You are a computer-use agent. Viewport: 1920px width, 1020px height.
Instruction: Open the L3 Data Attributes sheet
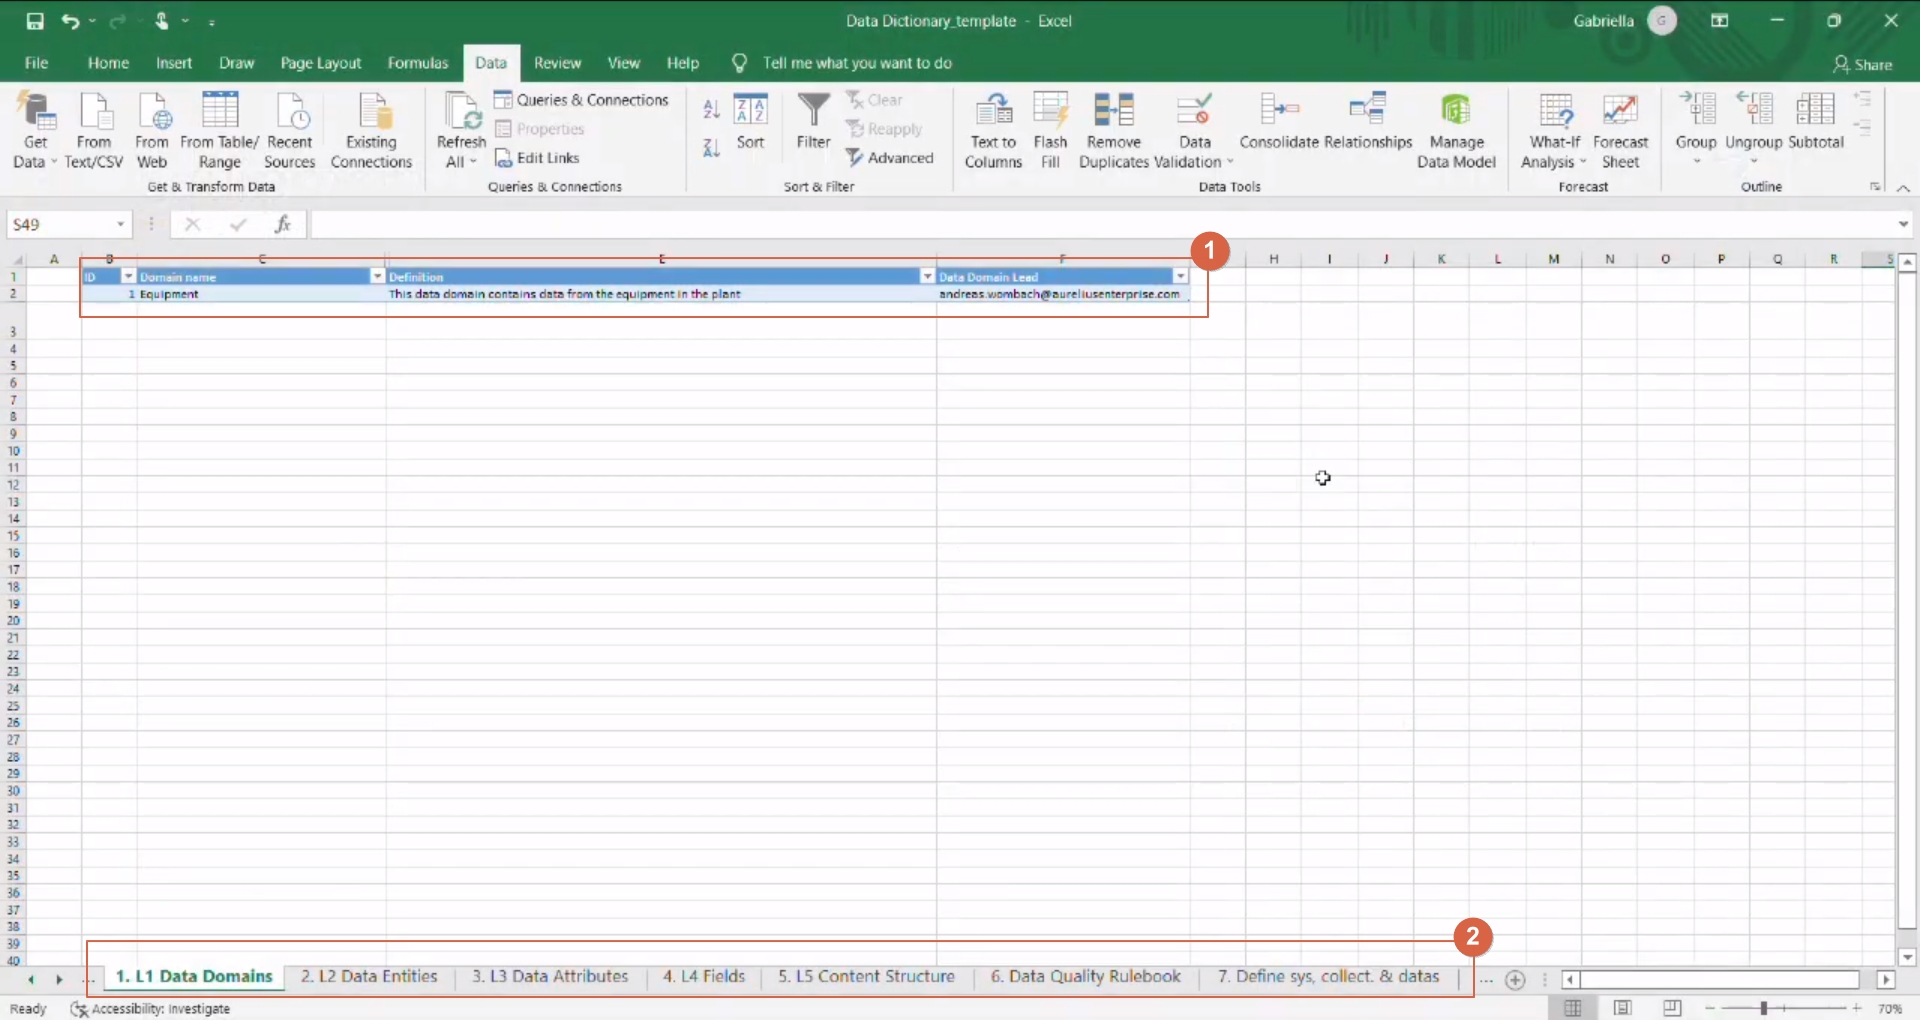click(x=550, y=977)
